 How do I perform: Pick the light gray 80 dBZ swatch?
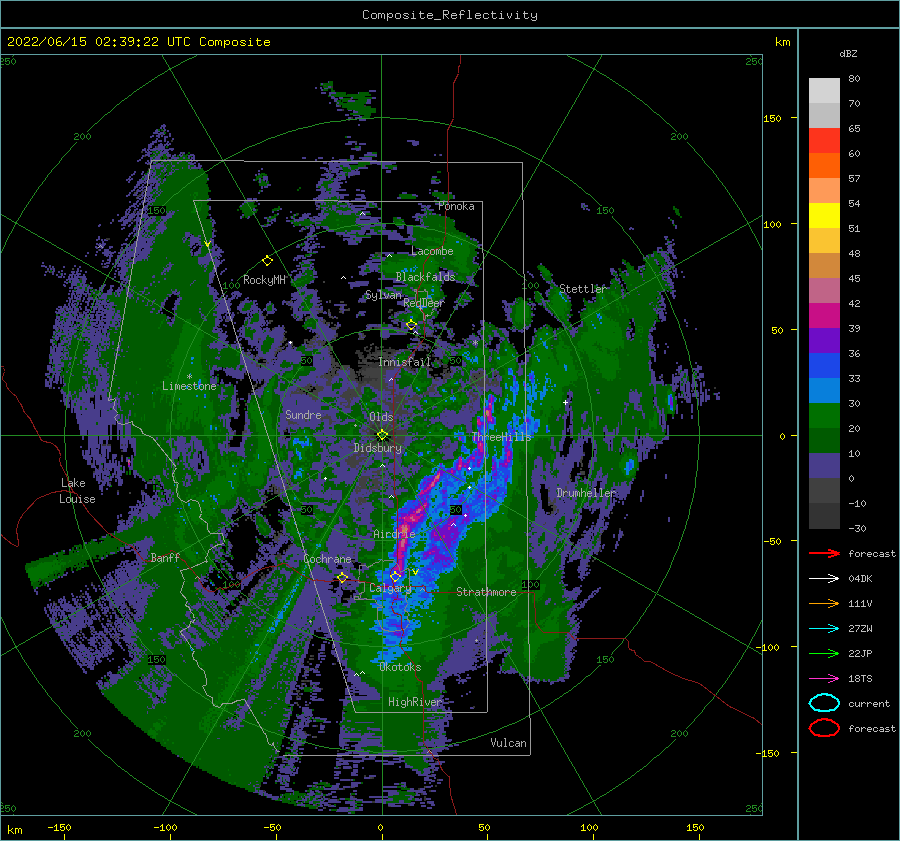(x=824, y=90)
